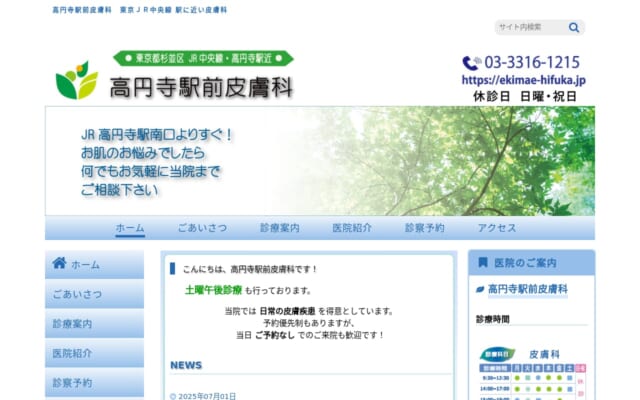Open ごあいさつ in the top navigation bar
Screen dimensions: 640x400
click(202, 228)
